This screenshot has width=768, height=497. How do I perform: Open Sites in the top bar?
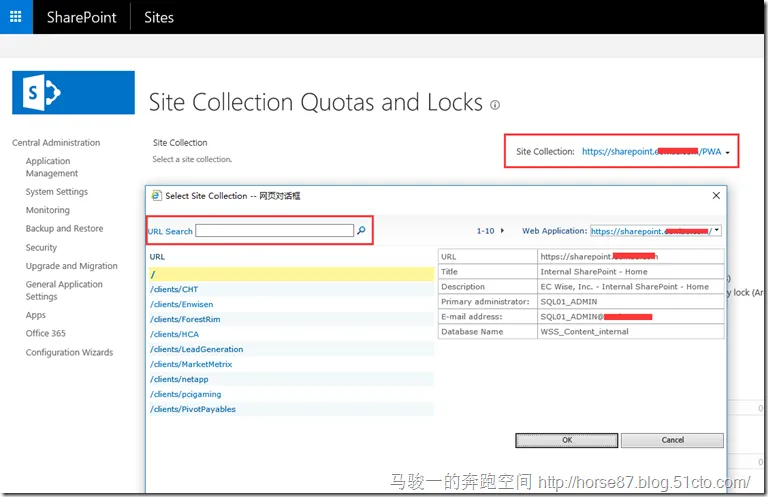point(158,17)
